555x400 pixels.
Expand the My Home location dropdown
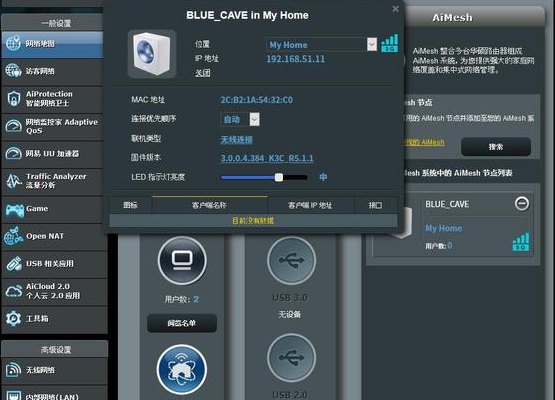pos(372,44)
